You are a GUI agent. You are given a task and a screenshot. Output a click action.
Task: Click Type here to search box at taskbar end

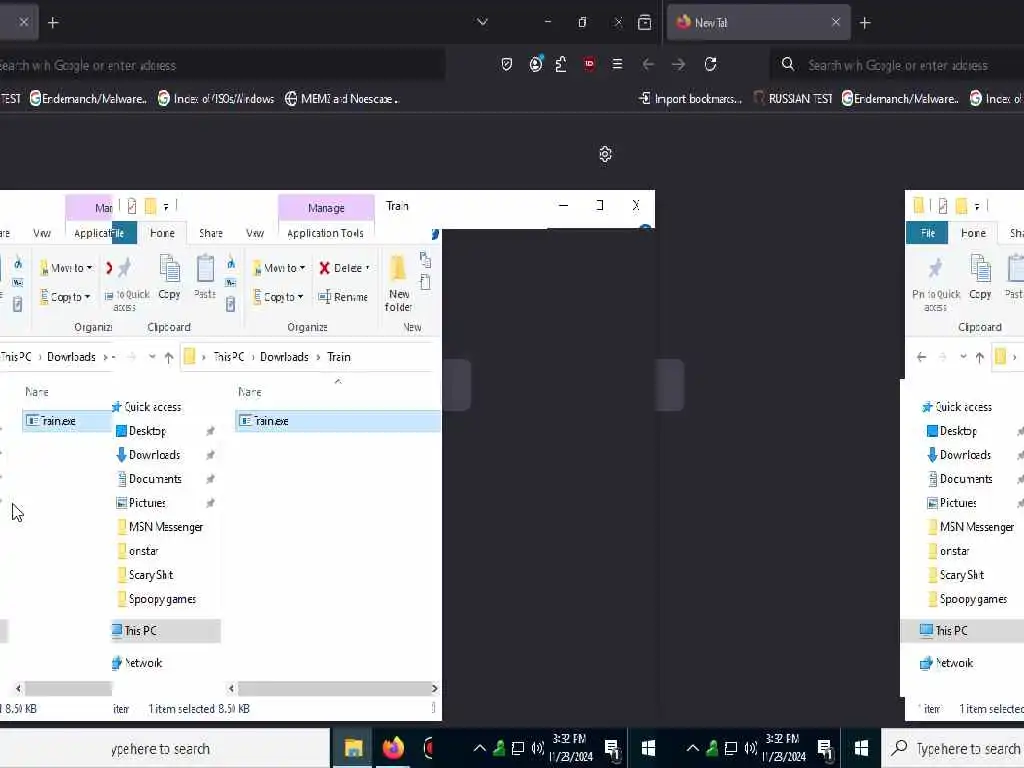pos(955,748)
